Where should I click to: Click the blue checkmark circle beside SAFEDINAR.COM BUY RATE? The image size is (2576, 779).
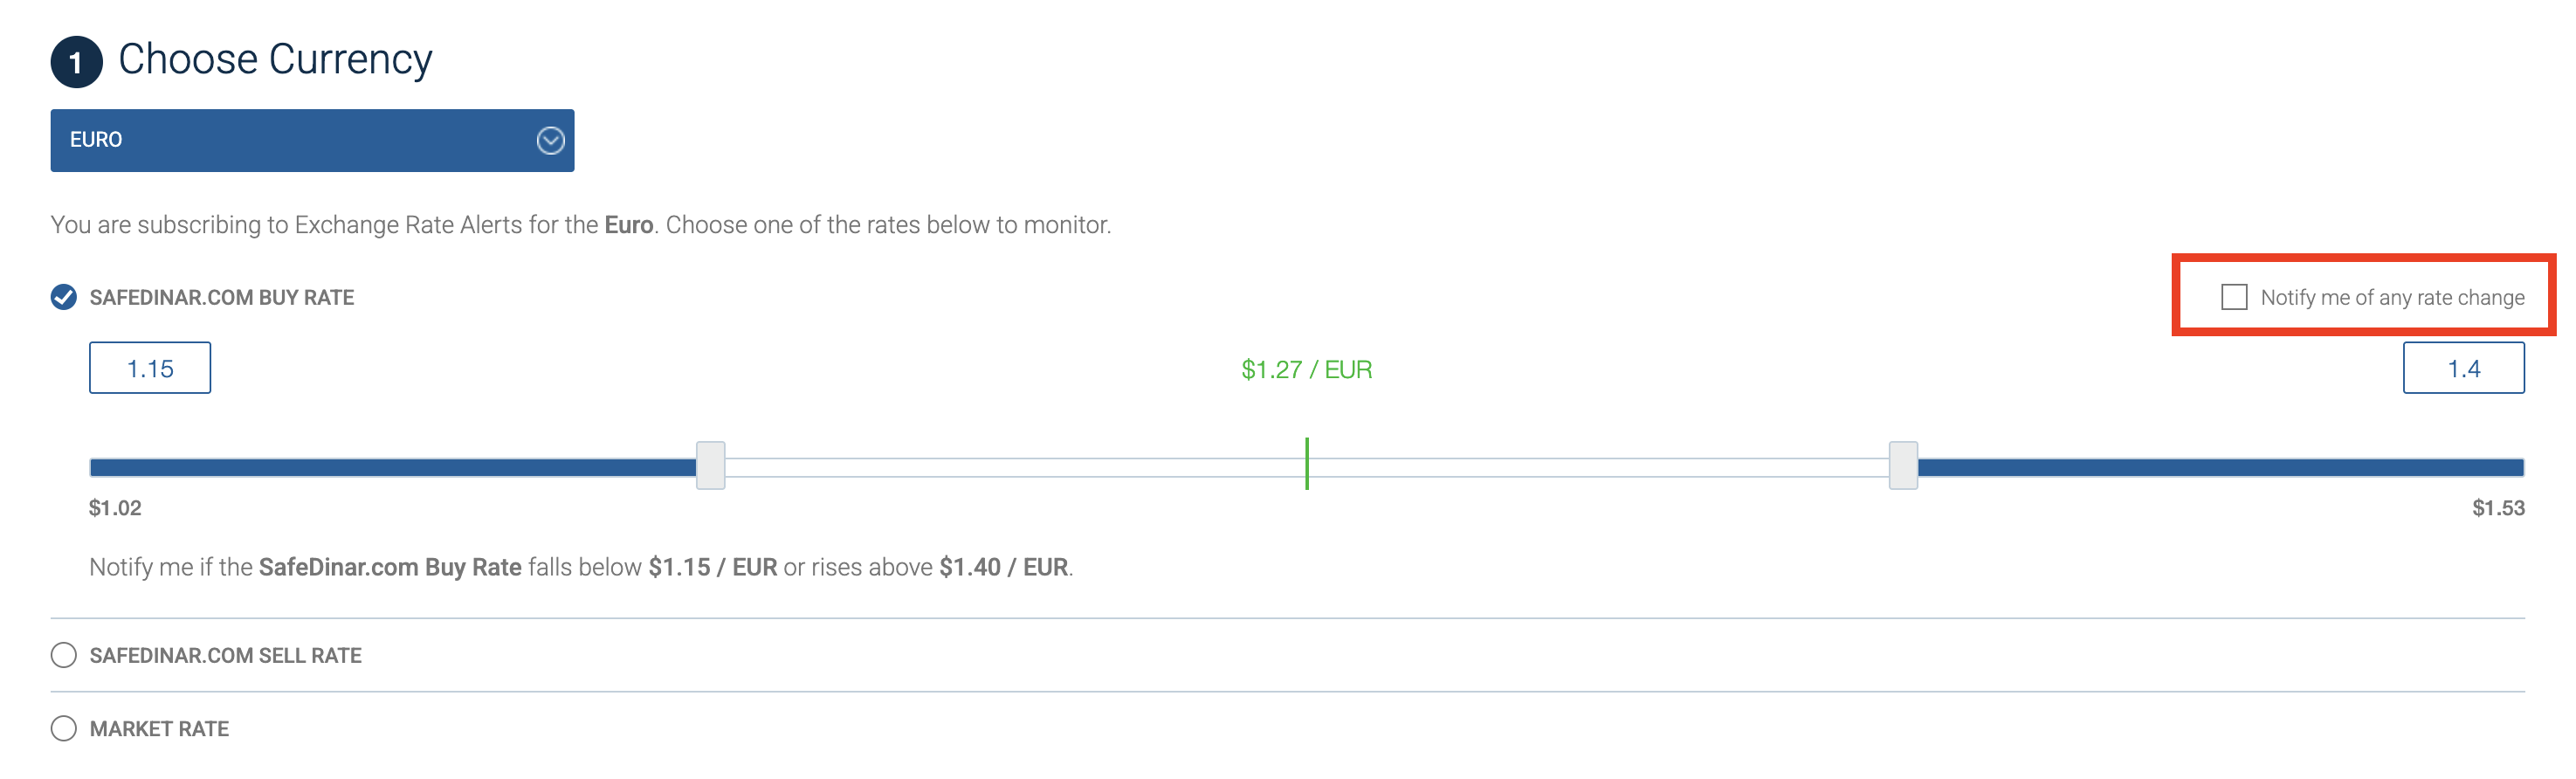tap(63, 296)
